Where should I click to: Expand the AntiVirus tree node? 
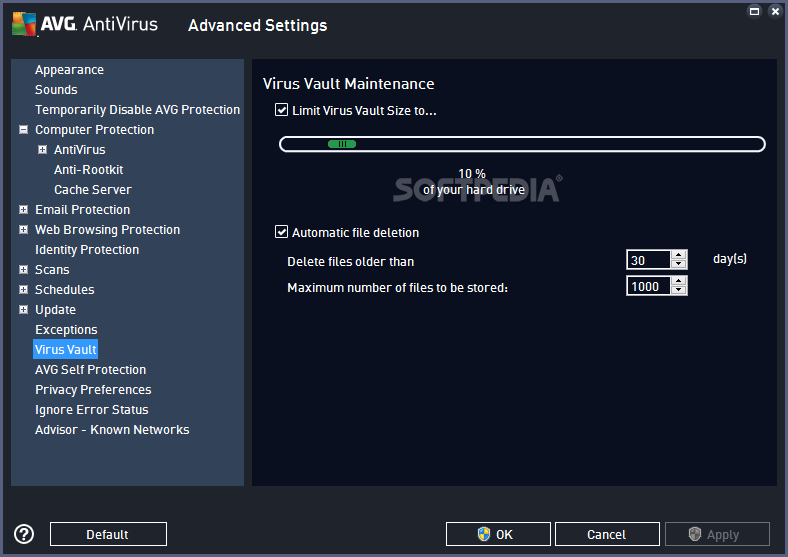coord(43,149)
